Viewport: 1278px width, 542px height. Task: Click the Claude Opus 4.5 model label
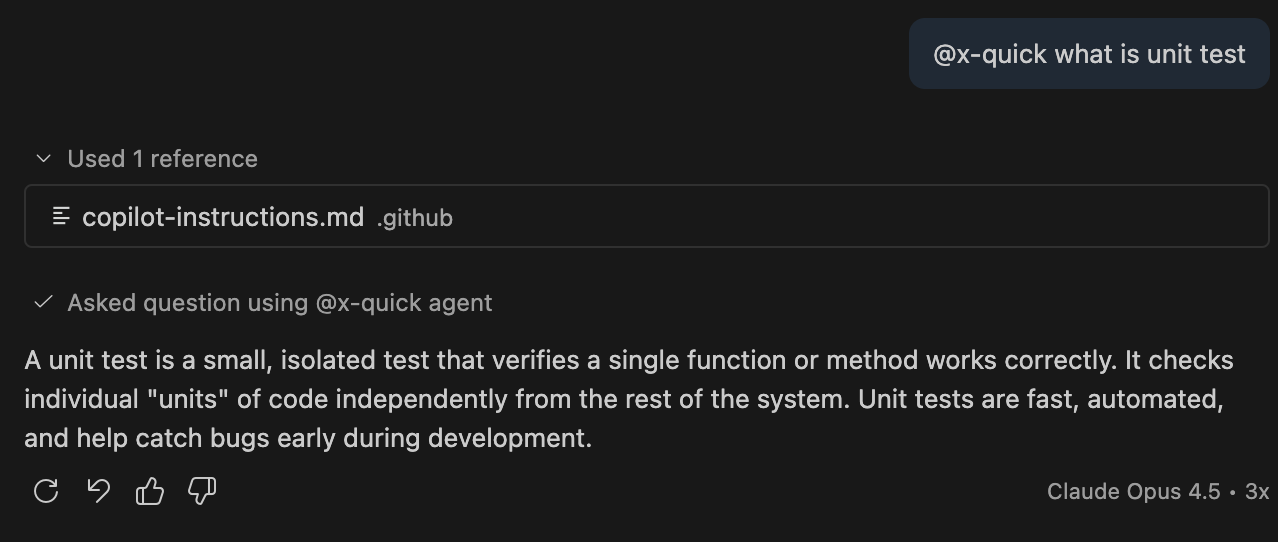coord(1133,491)
